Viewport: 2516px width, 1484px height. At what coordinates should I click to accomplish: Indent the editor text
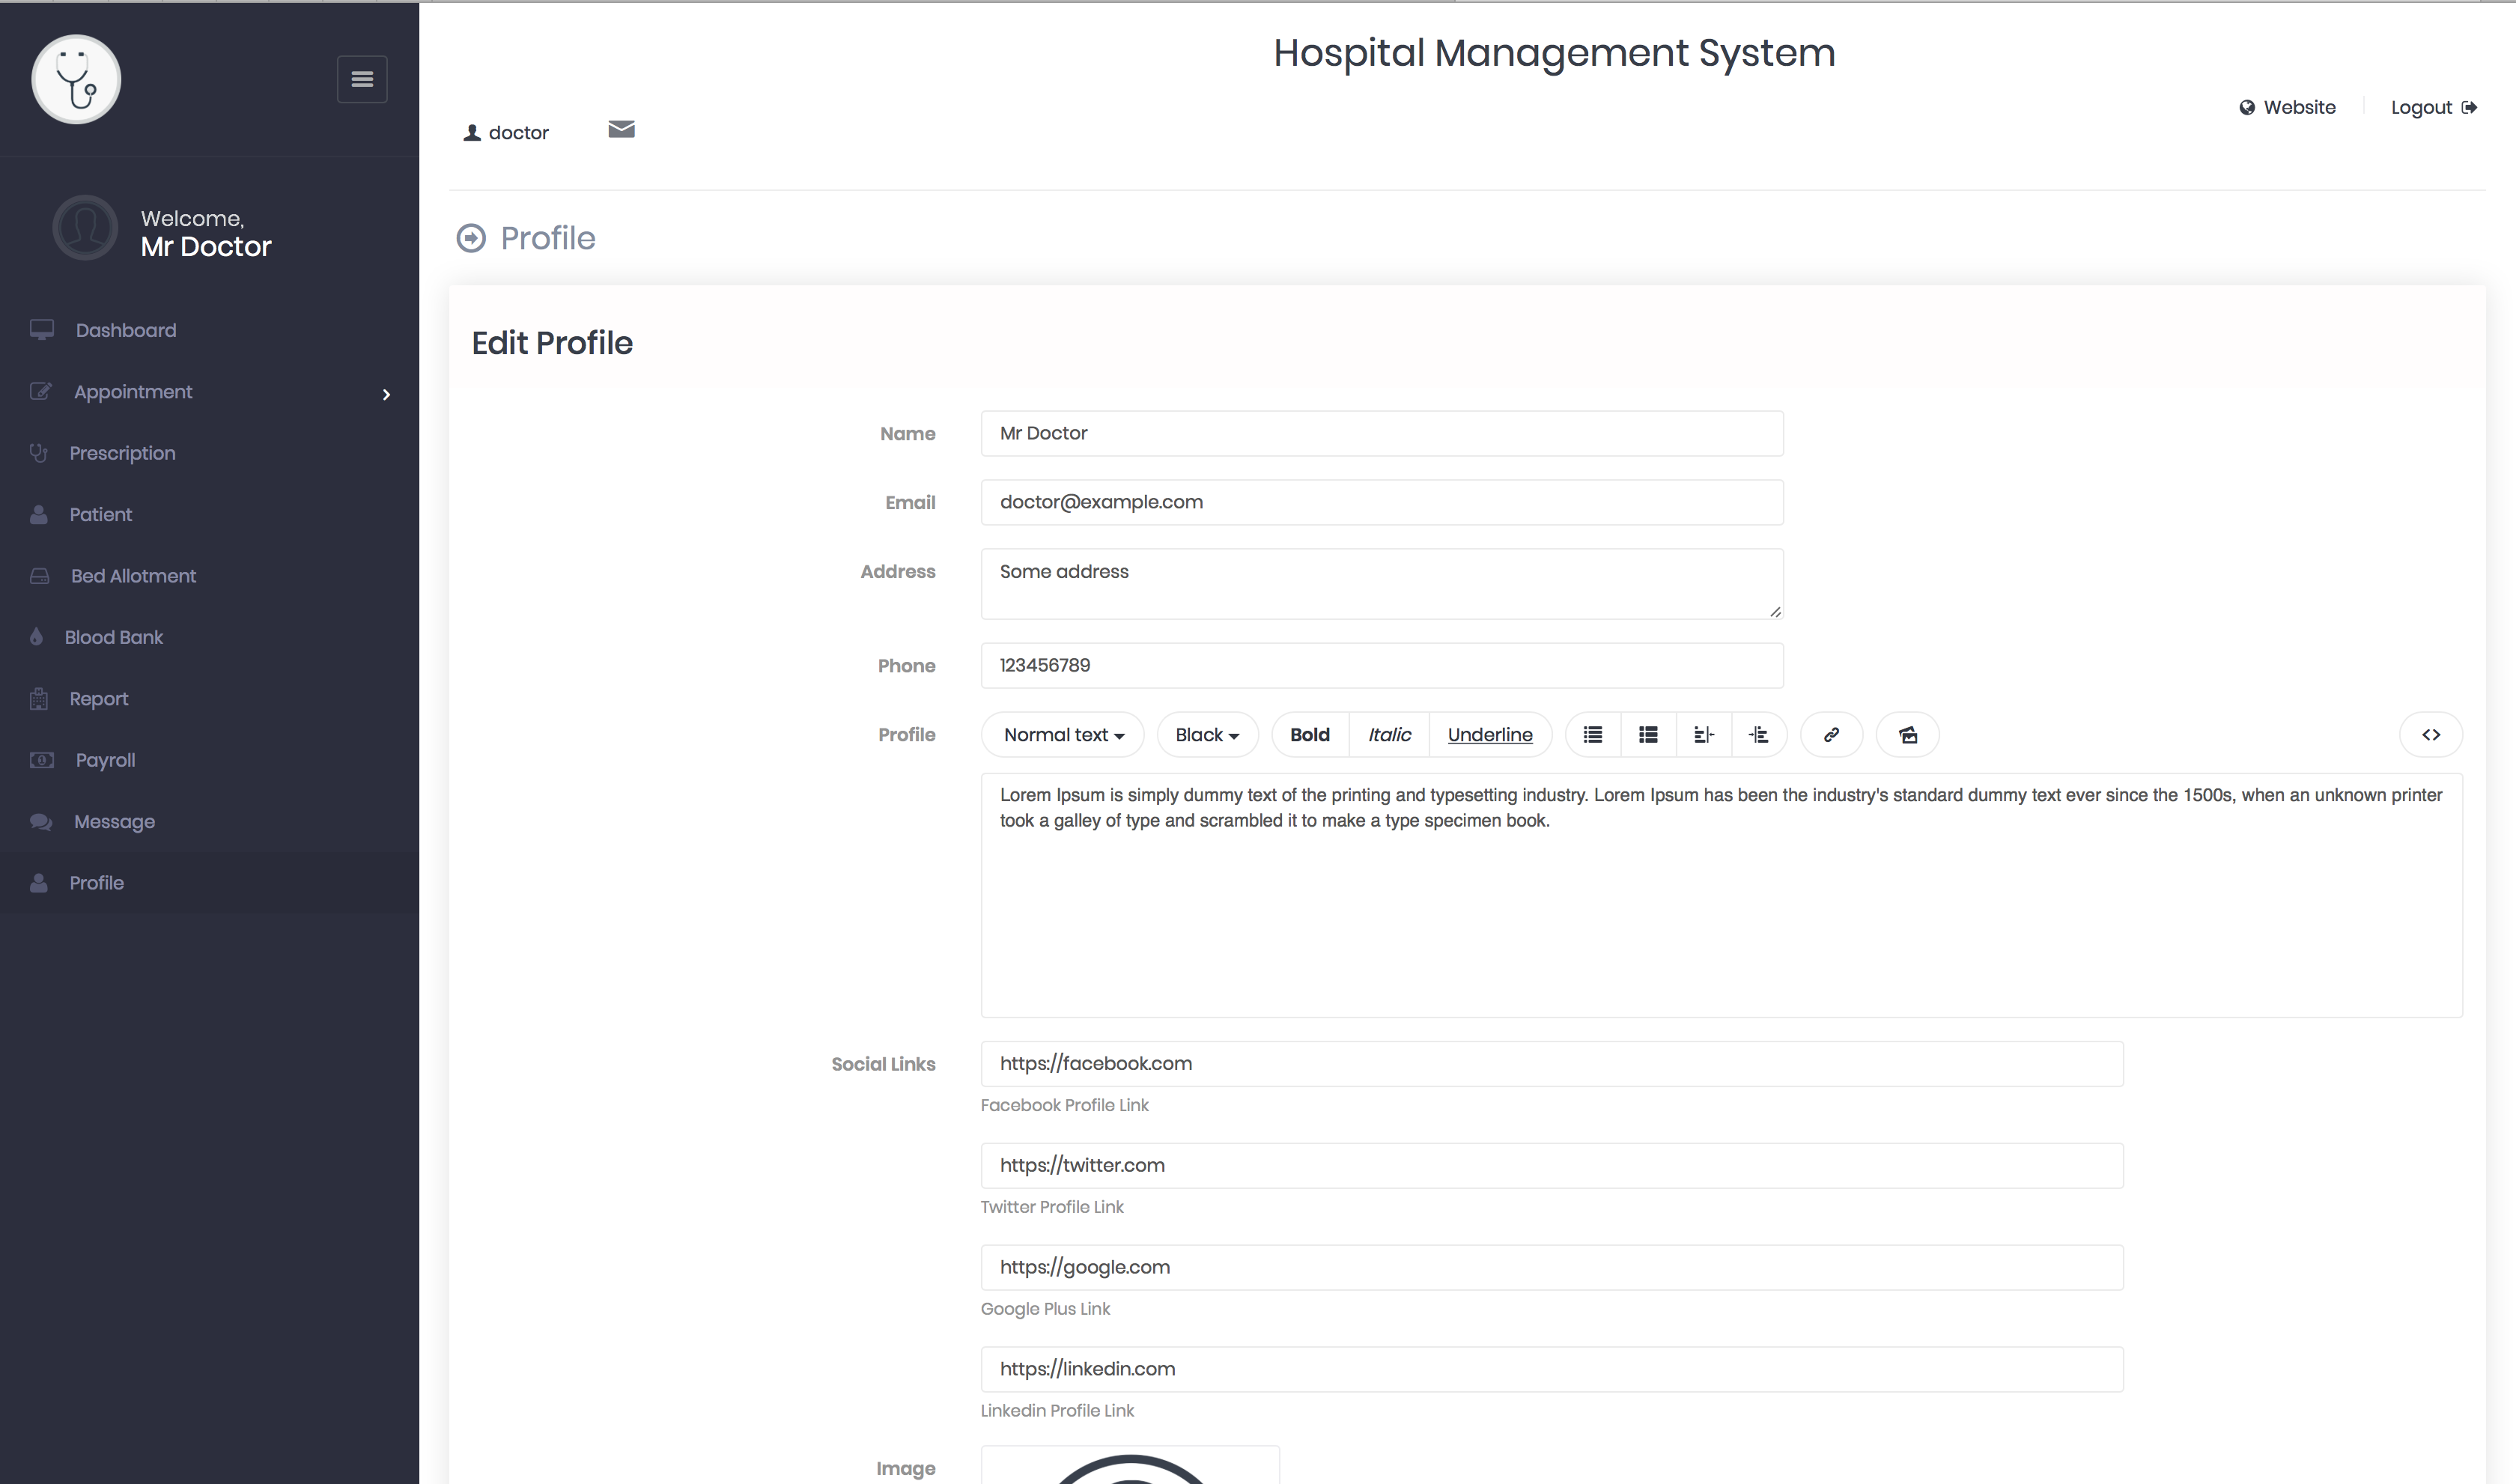pyautogui.click(x=1759, y=735)
